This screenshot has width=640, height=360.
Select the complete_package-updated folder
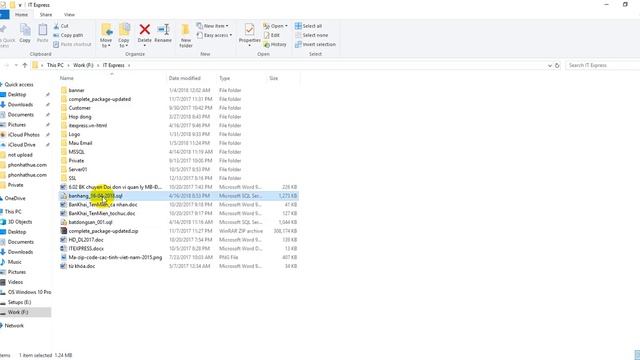click(100, 99)
